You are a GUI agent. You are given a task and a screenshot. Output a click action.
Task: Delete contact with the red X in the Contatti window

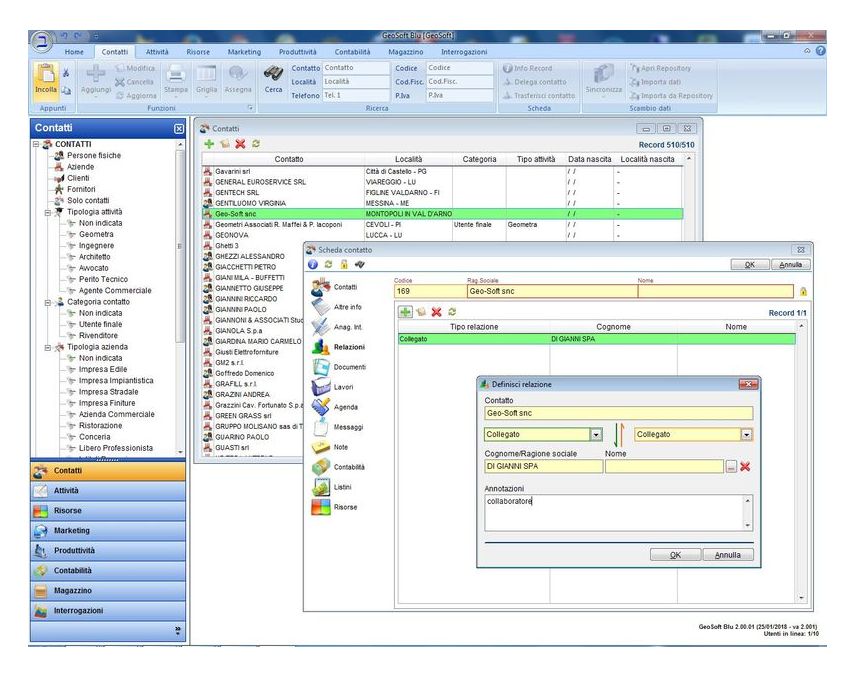coord(240,144)
